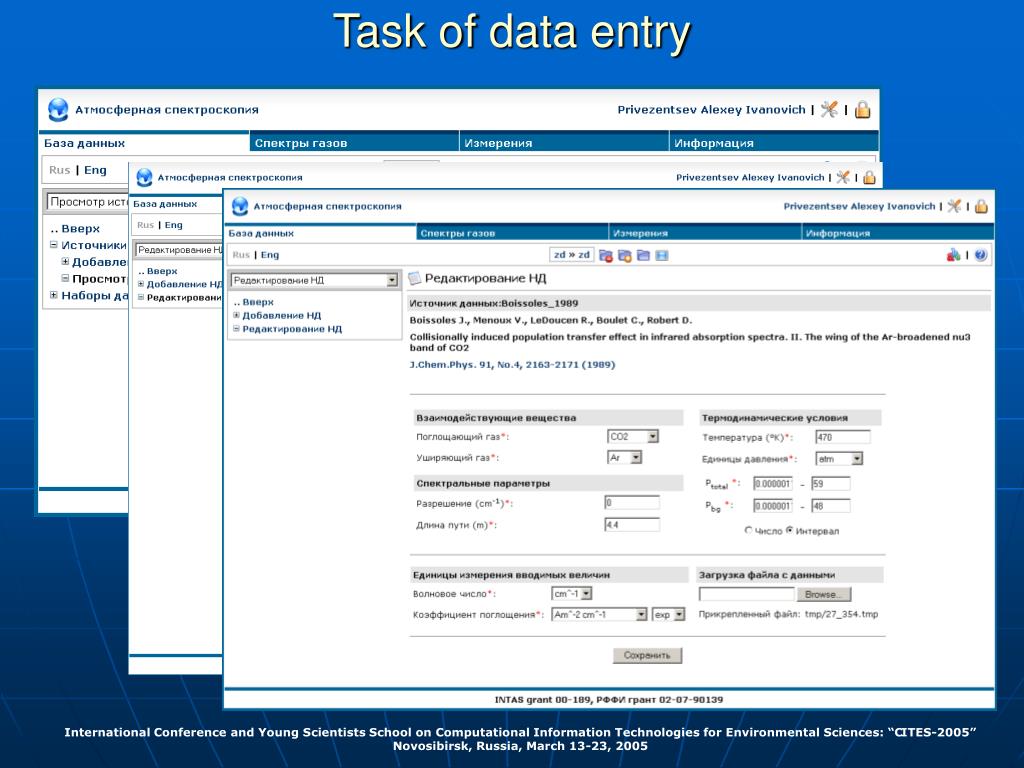Click the globe logo in the back window
This screenshot has height=768, width=1024.
click(x=58, y=109)
